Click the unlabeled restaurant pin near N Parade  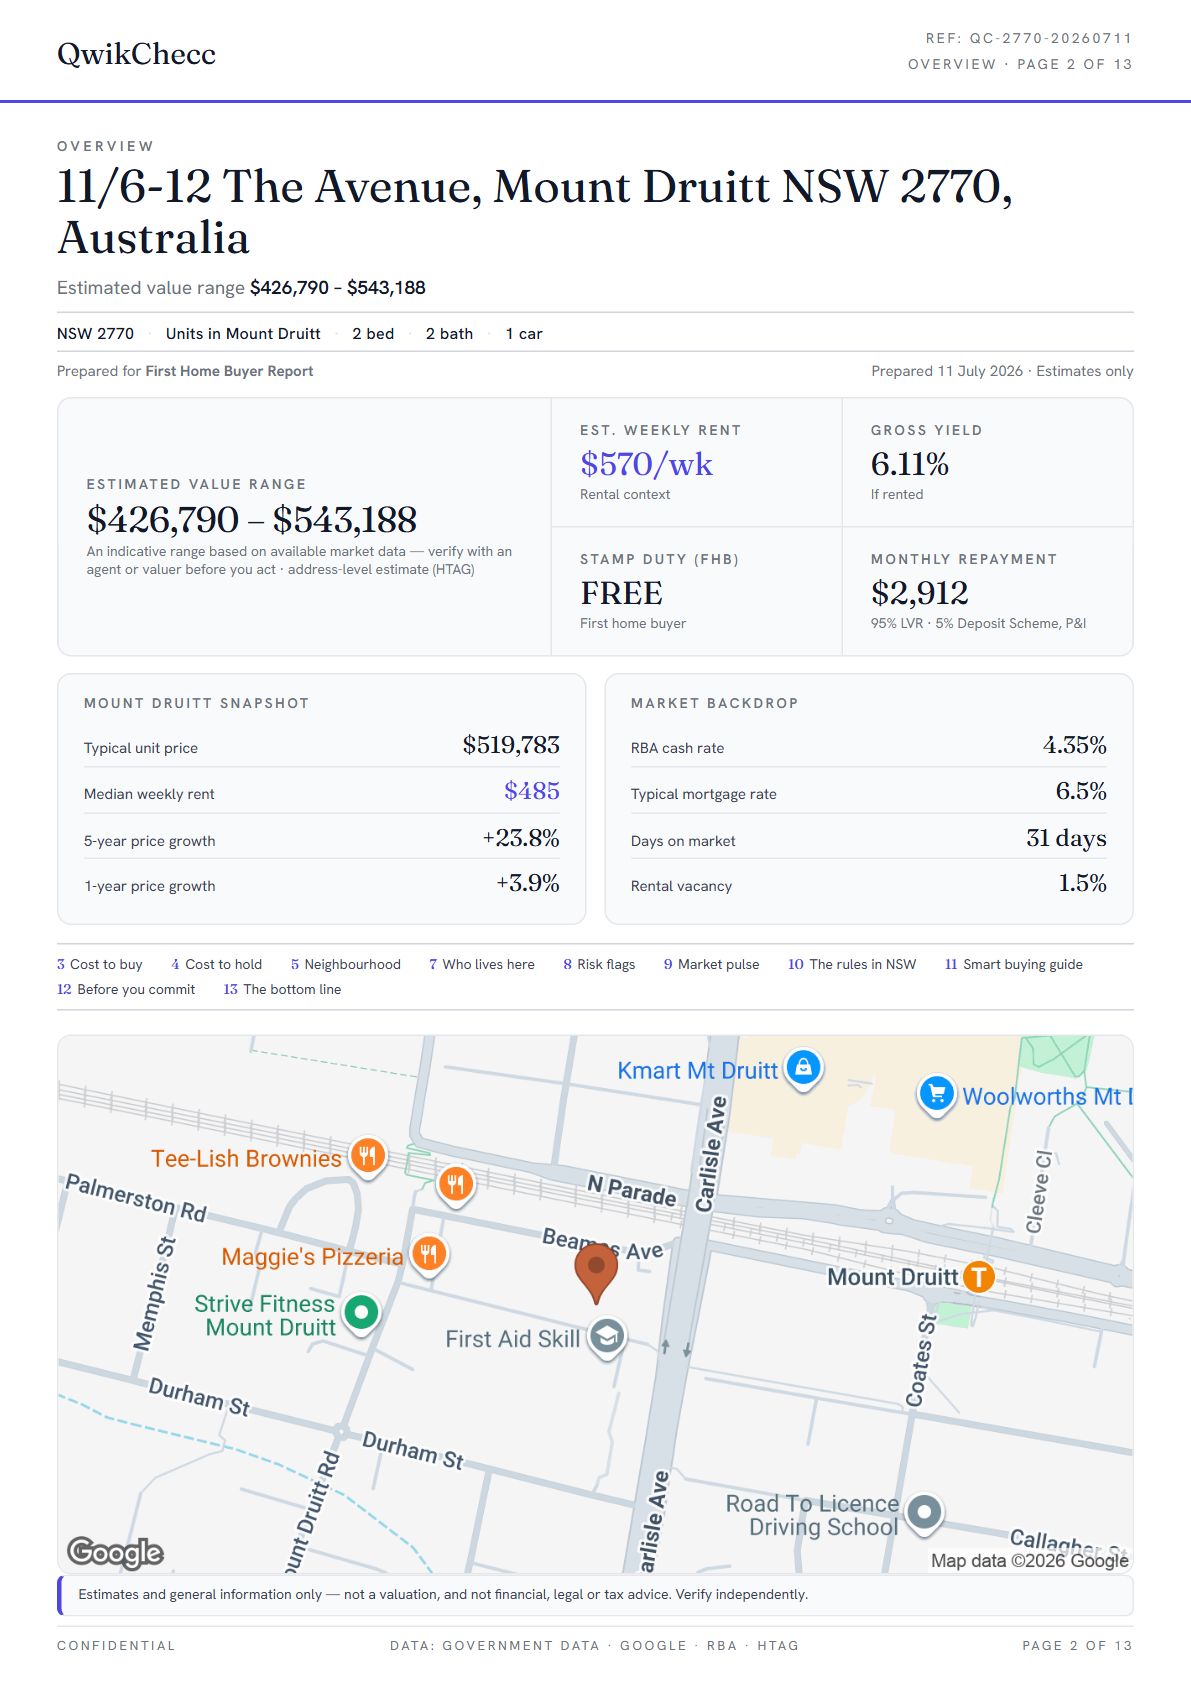[456, 1185]
